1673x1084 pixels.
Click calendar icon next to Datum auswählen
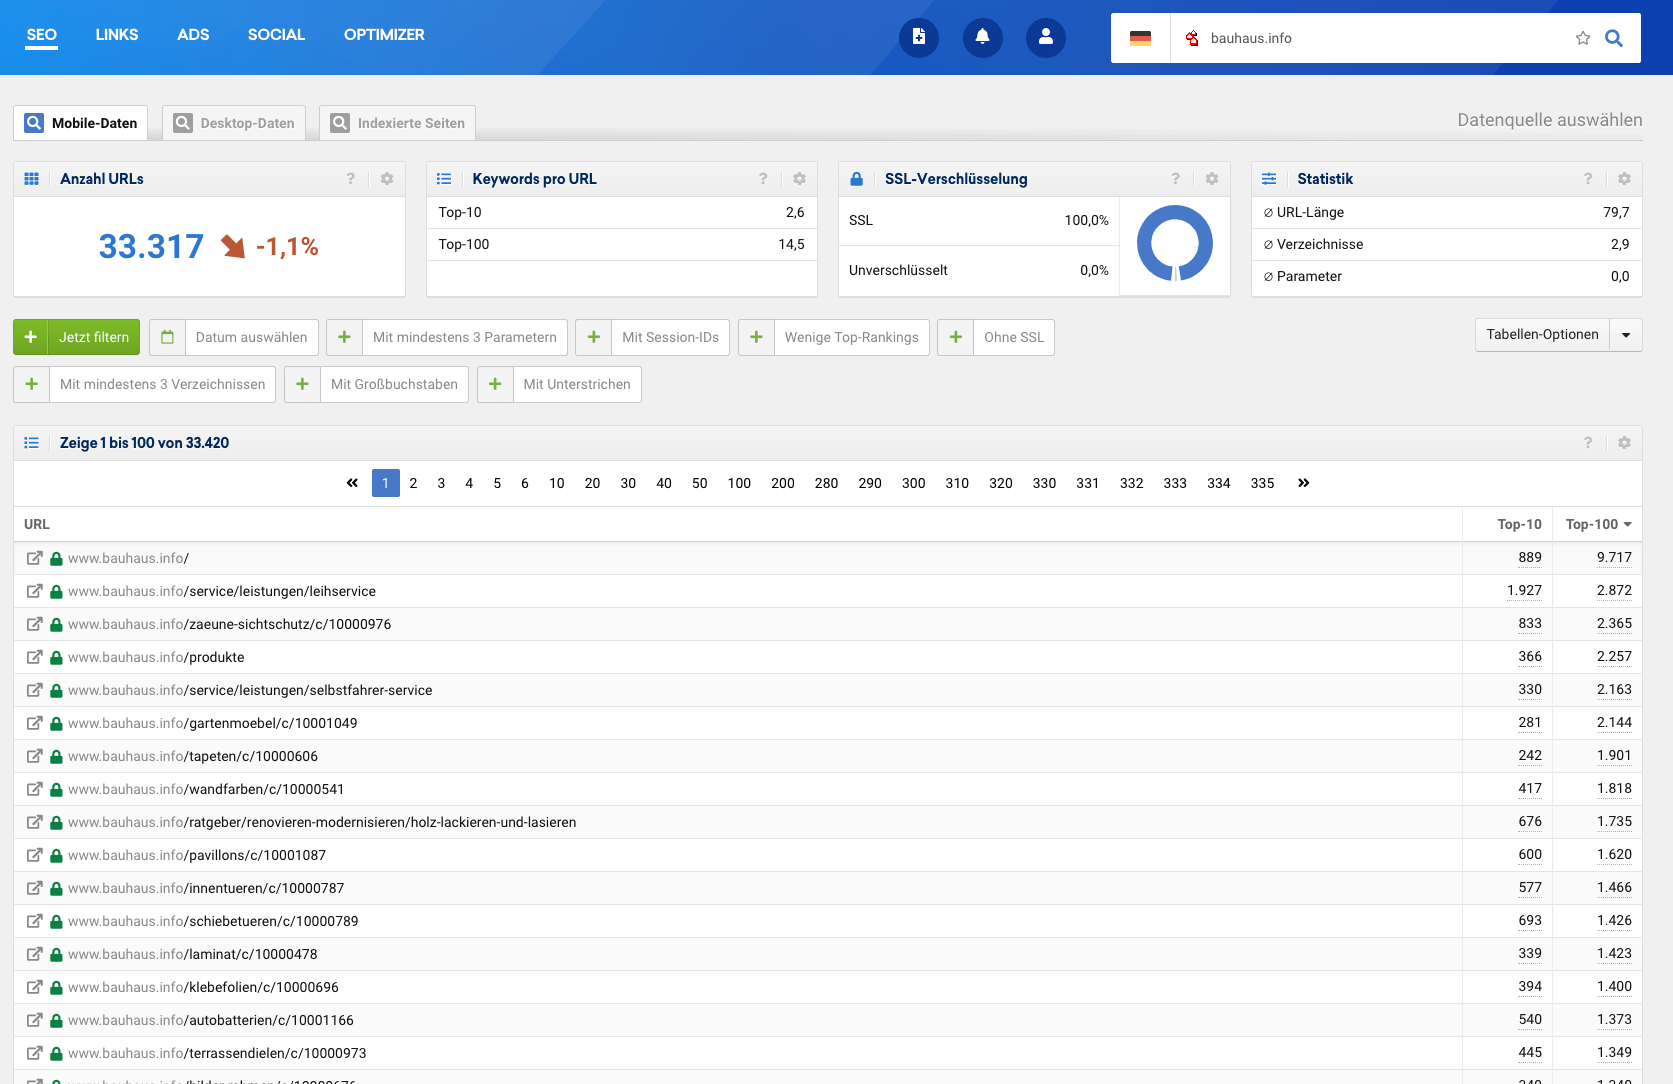167,337
